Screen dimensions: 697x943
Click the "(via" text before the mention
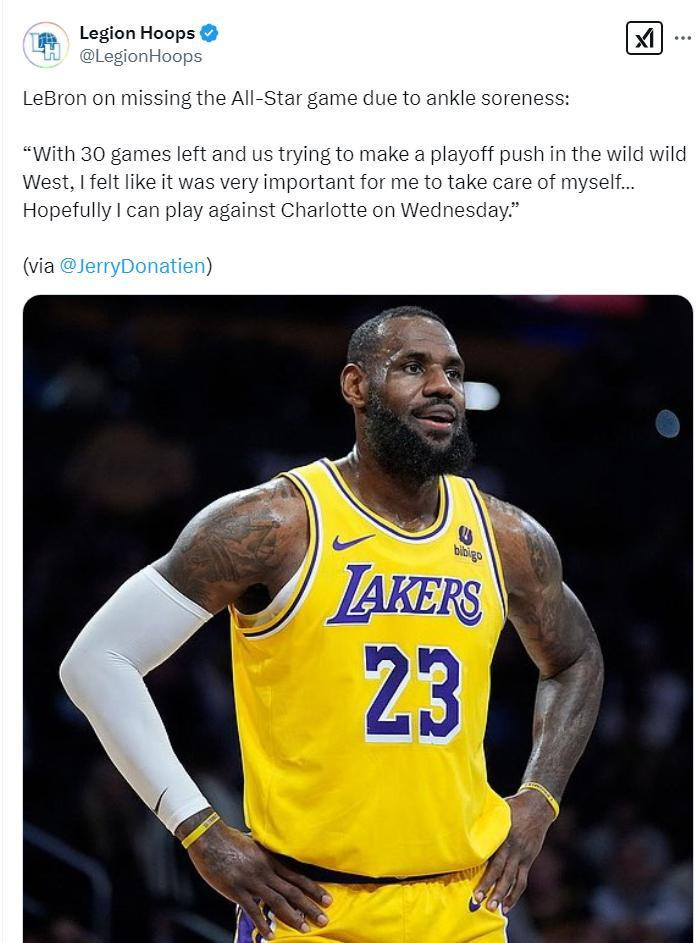[38, 266]
